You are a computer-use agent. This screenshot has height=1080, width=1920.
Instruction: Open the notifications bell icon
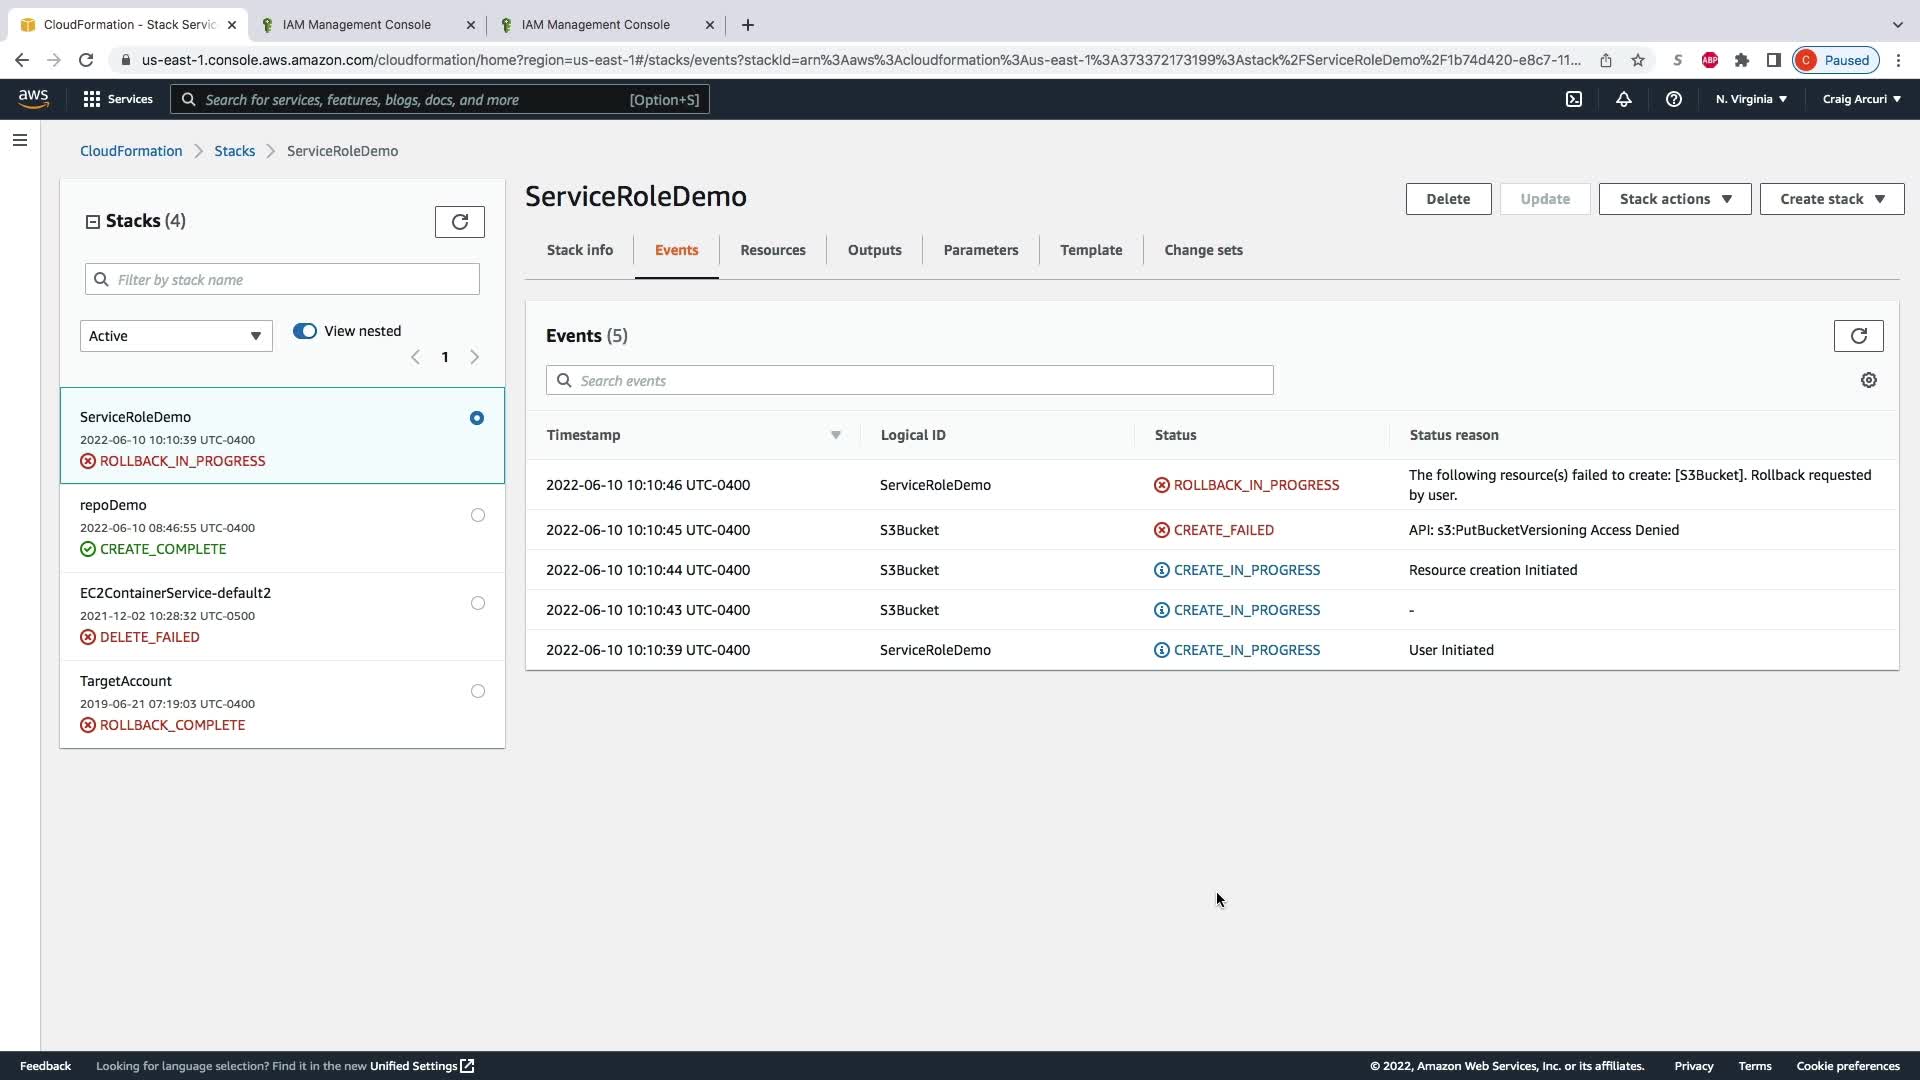[1623, 99]
